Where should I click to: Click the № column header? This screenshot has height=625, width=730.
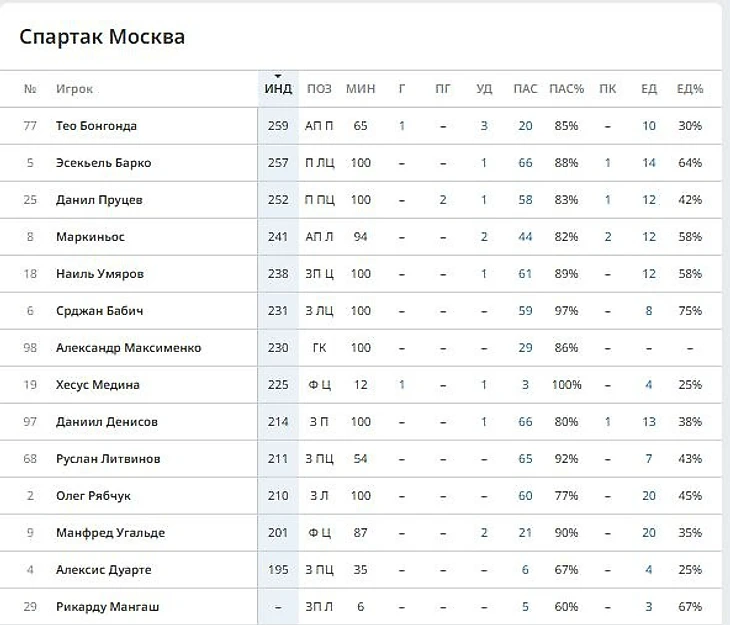(30, 89)
